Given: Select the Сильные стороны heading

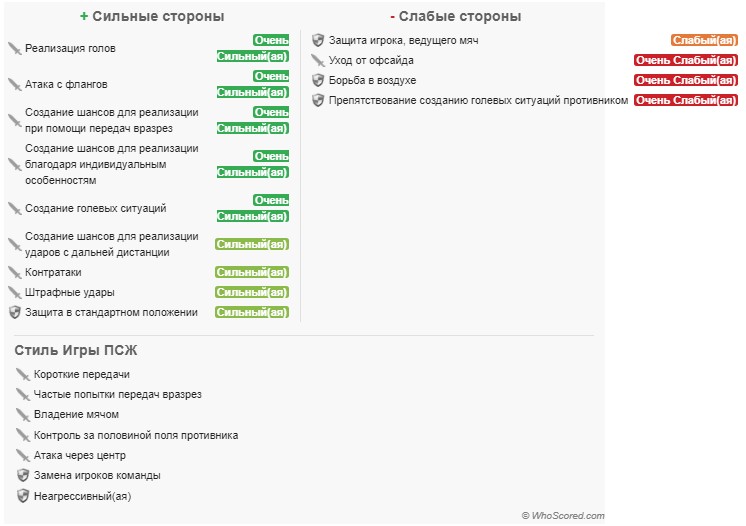Looking at the screenshot, I should (152, 16).
